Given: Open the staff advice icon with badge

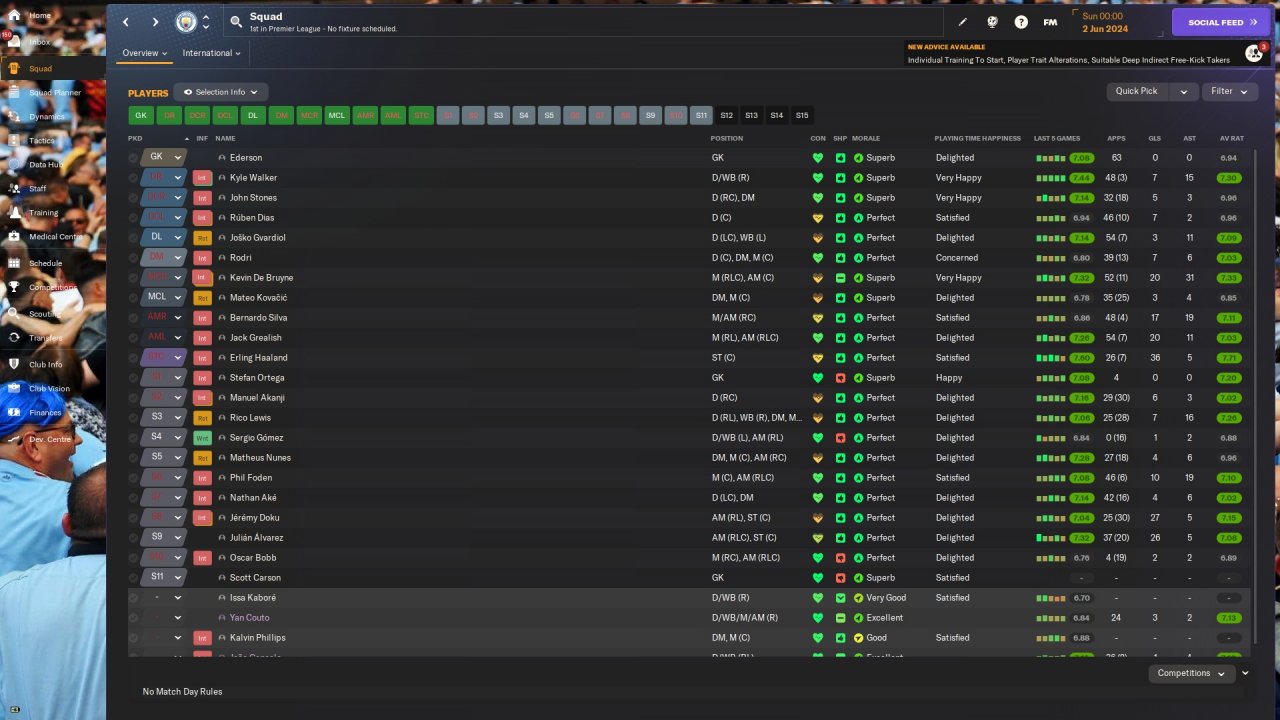Looking at the screenshot, I should pyautogui.click(x=1254, y=53).
